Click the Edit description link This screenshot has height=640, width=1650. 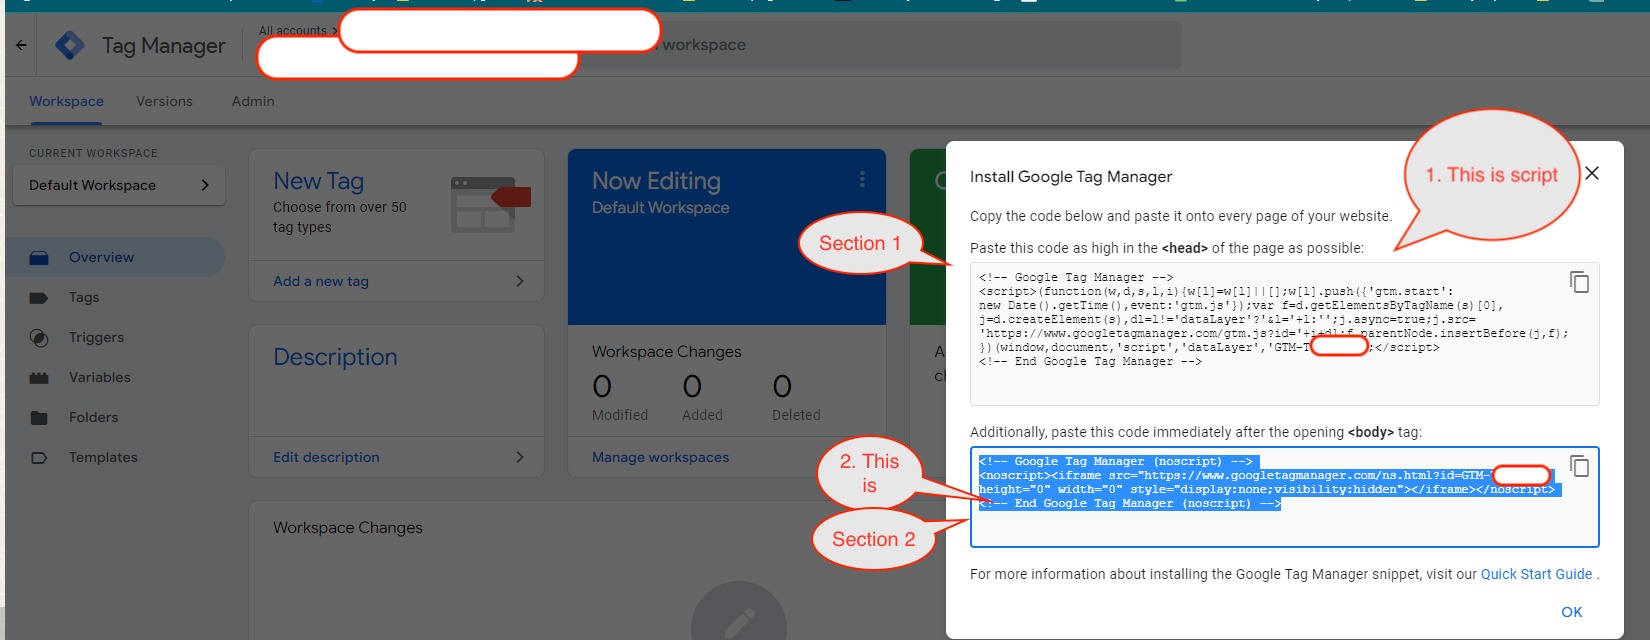[326, 457]
